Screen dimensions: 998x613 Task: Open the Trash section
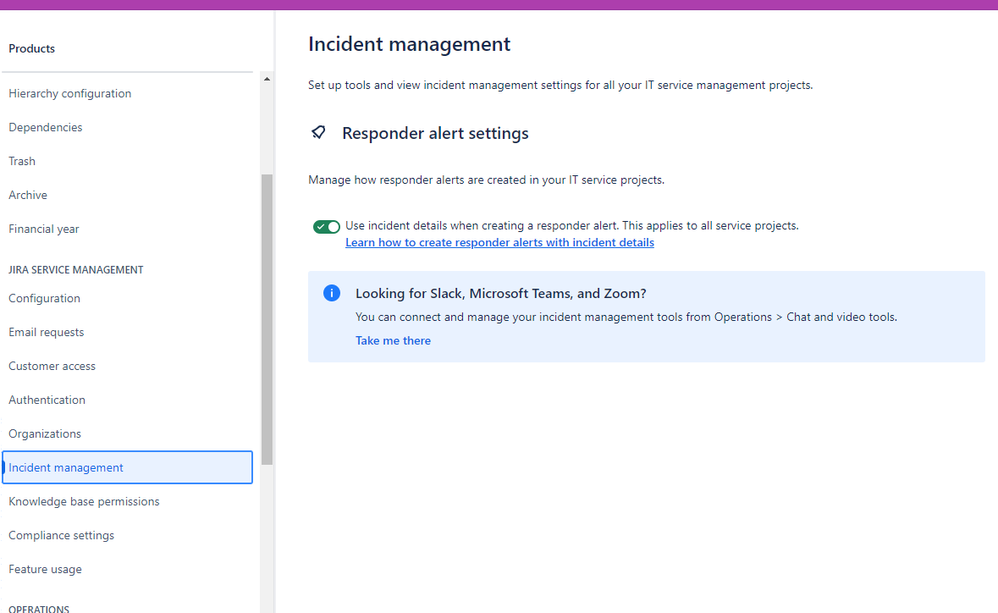[x=21, y=161]
